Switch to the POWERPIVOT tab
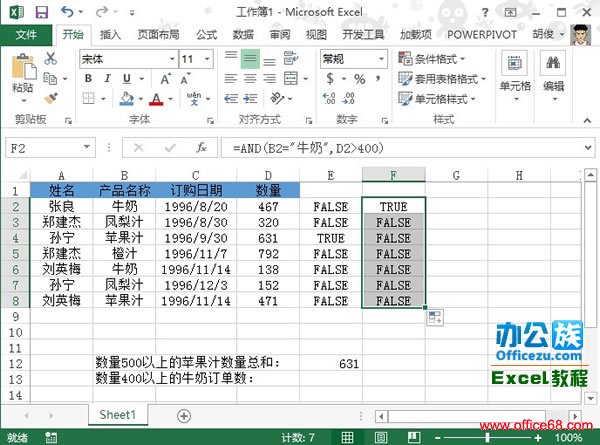Viewport: 600px width, 445px height. 481,35
